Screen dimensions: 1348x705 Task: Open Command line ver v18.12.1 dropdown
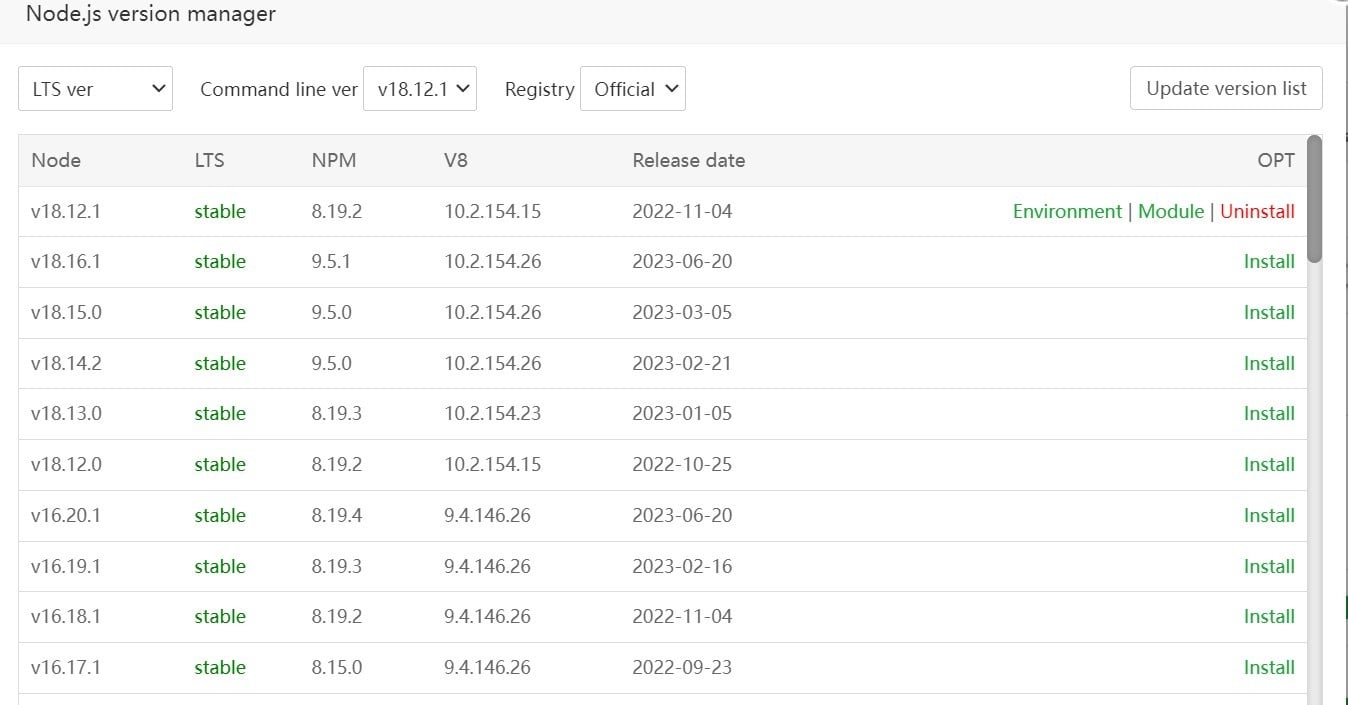point(420,89)
